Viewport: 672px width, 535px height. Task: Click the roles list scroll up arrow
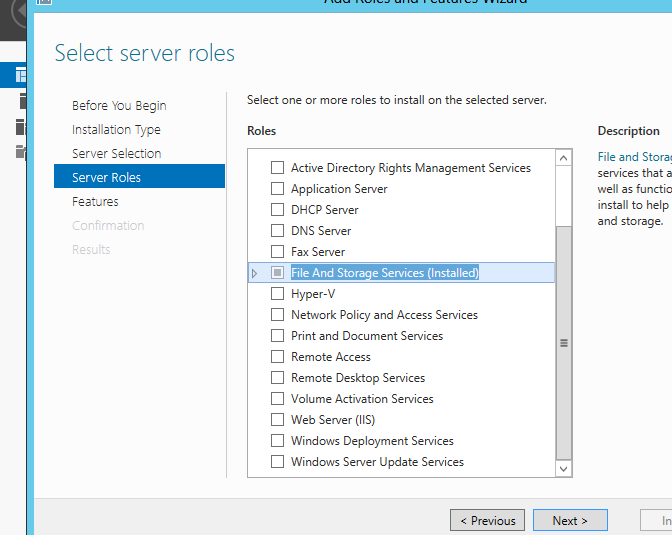click(564, 158)
